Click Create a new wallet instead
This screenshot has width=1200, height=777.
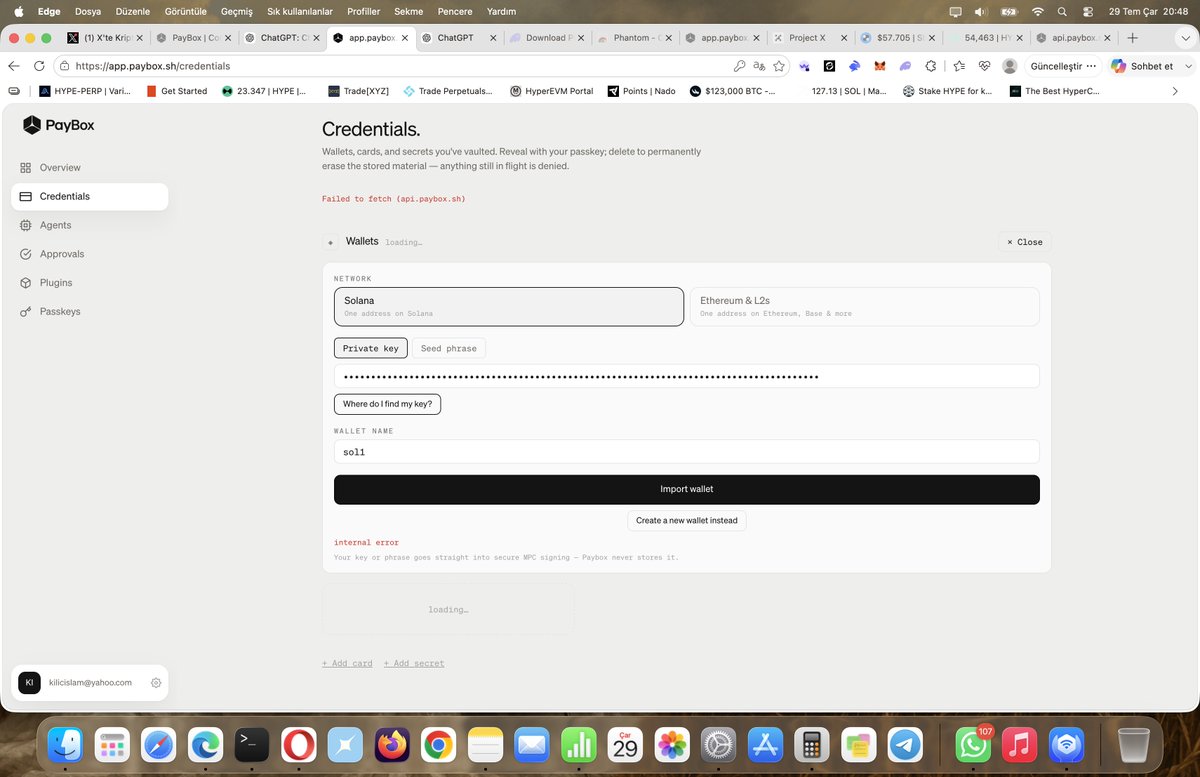point(687,521)
